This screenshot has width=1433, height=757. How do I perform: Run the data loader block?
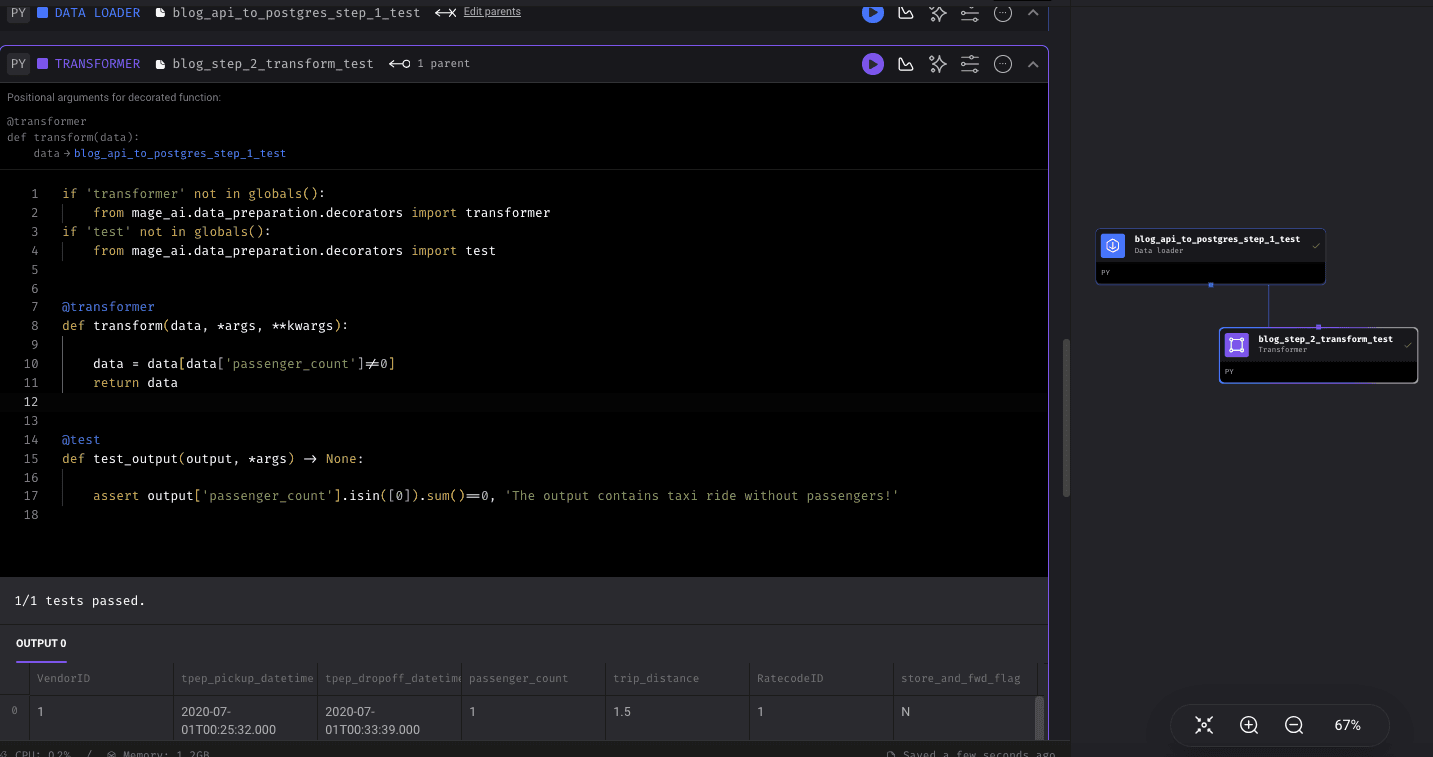tap(873, 12)
